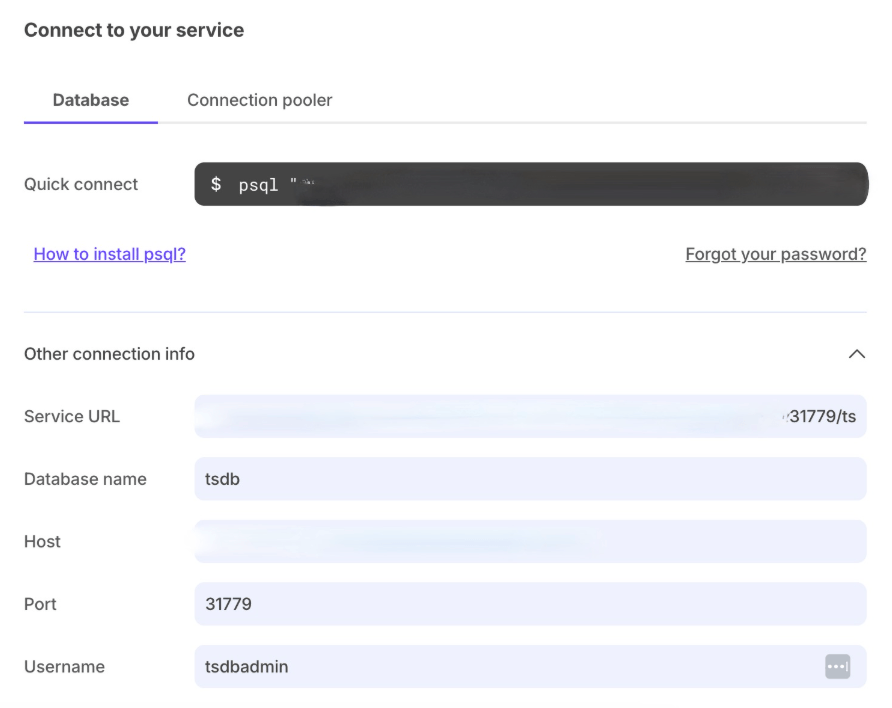Switch to the Connection pooler tab

point(259,100)
